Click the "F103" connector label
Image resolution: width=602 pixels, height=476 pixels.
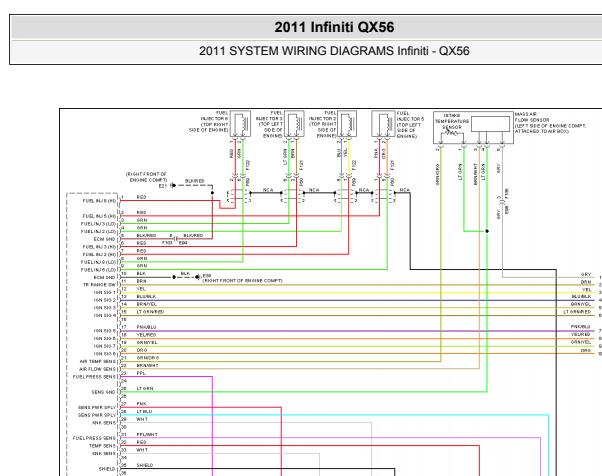(167, 243)
